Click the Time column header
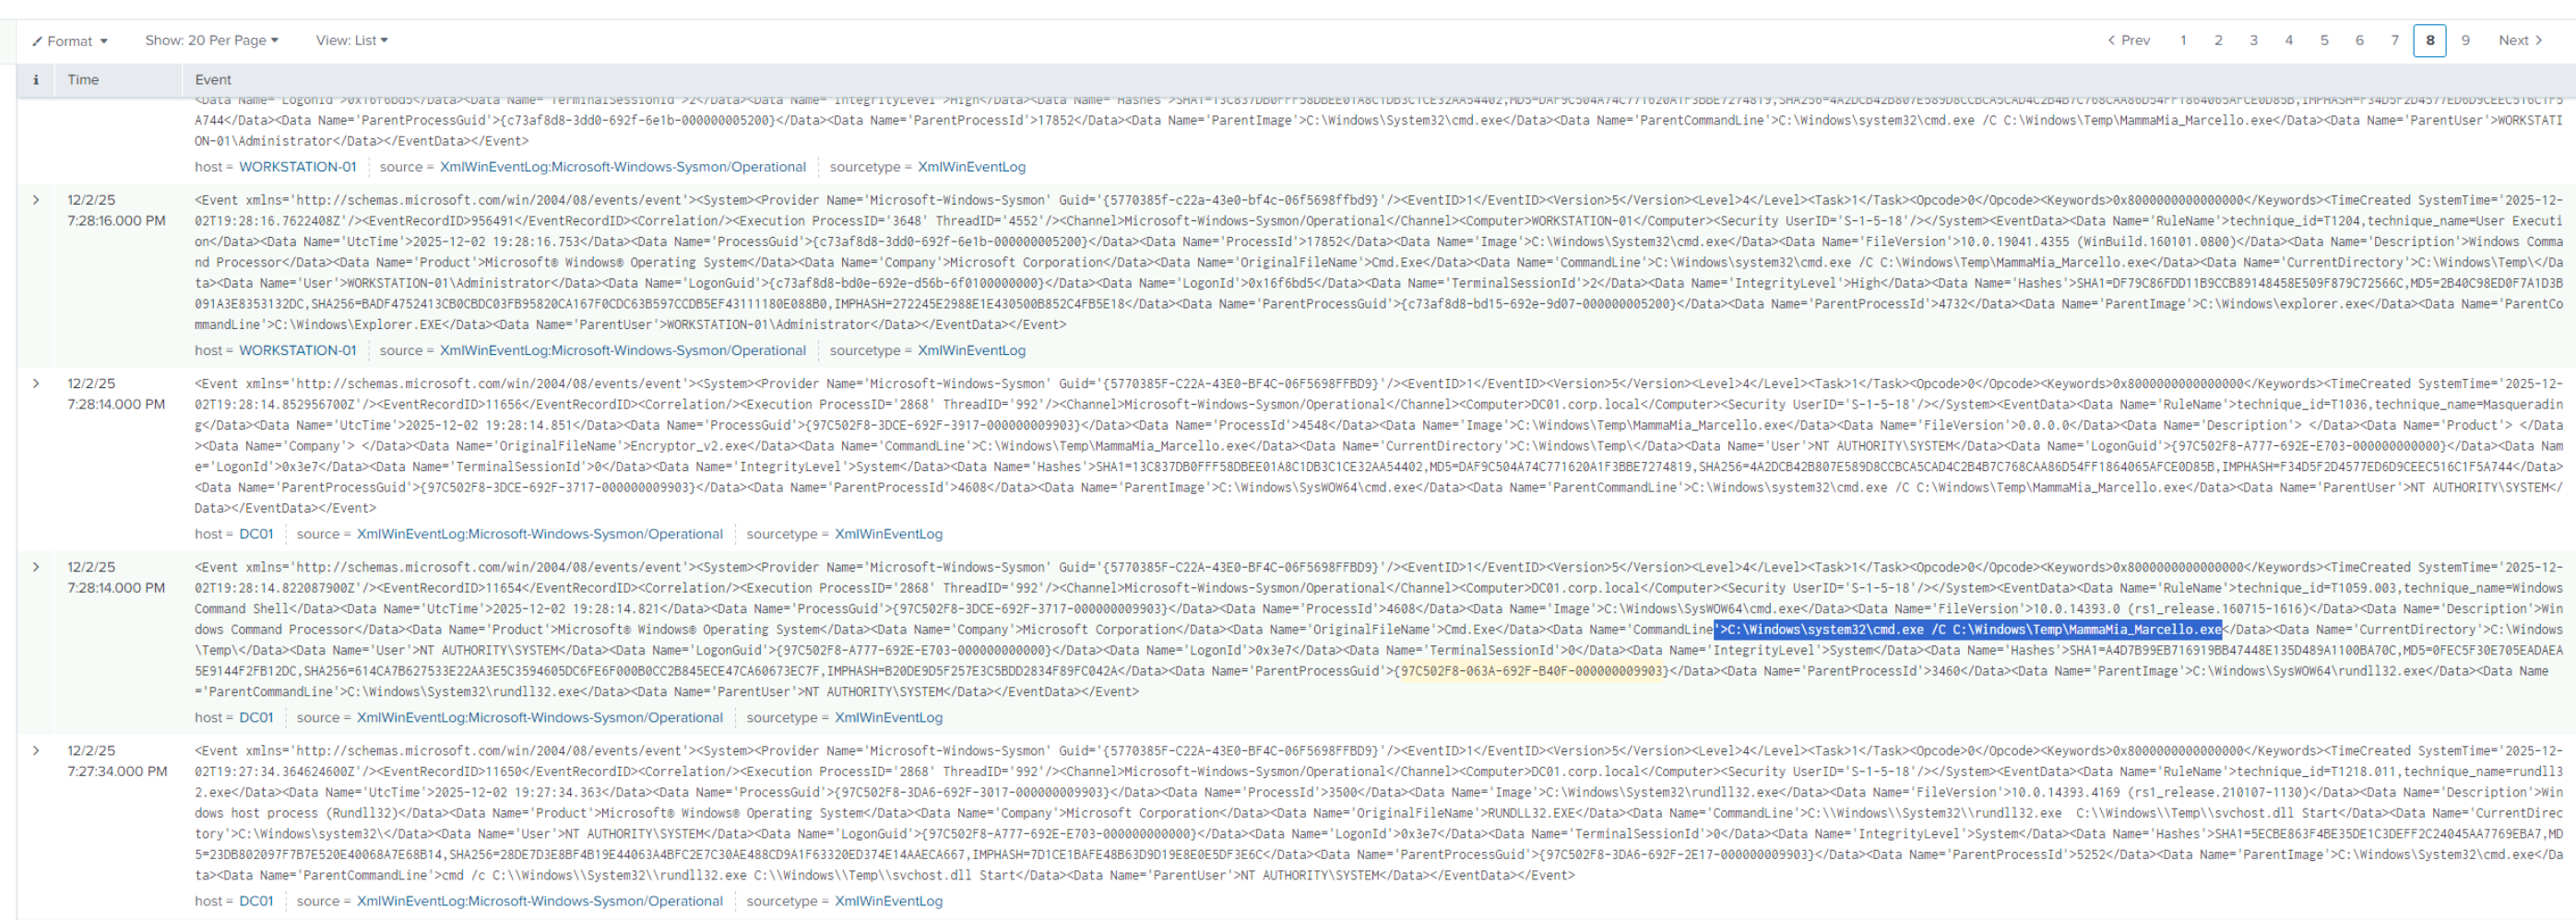The width and height of the screenshot is (2576, 920). [83, 80]
